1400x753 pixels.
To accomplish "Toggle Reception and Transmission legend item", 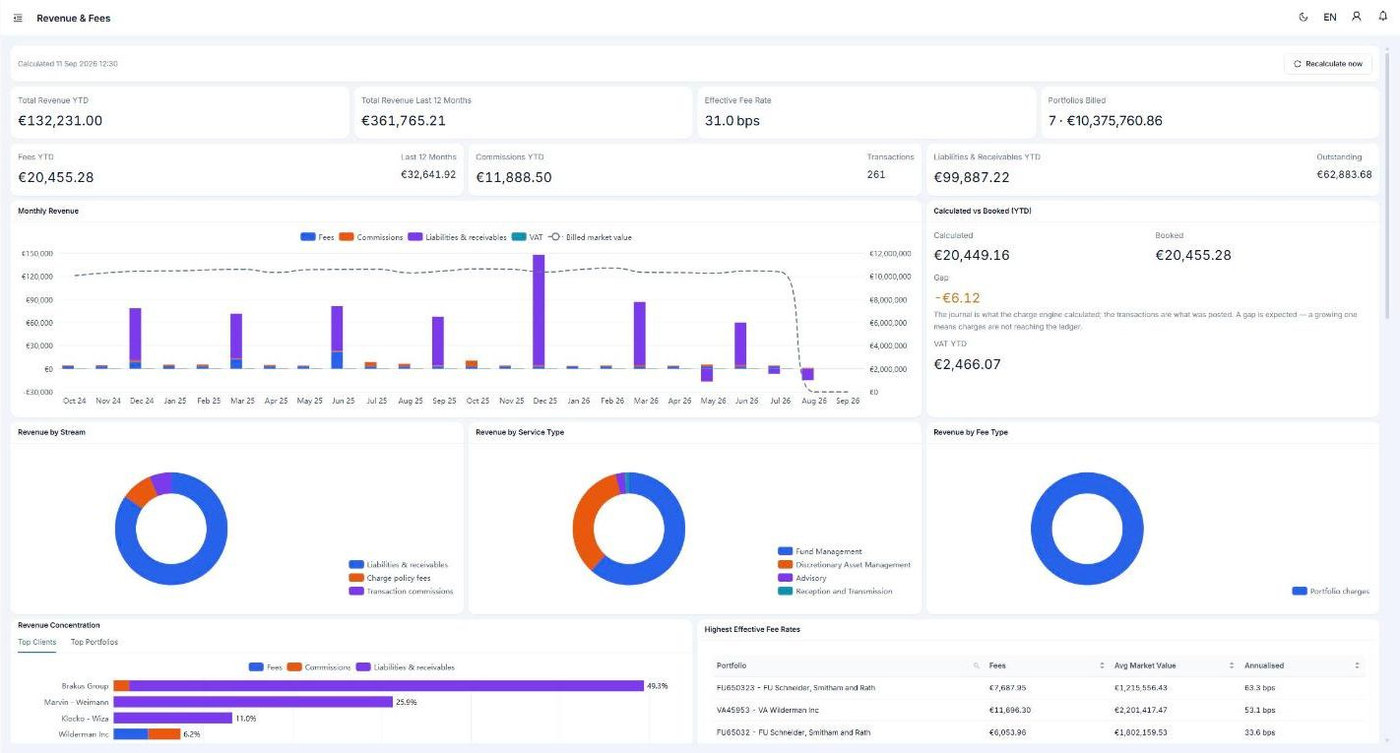I will pyautogui.click(x=835, y=591).
